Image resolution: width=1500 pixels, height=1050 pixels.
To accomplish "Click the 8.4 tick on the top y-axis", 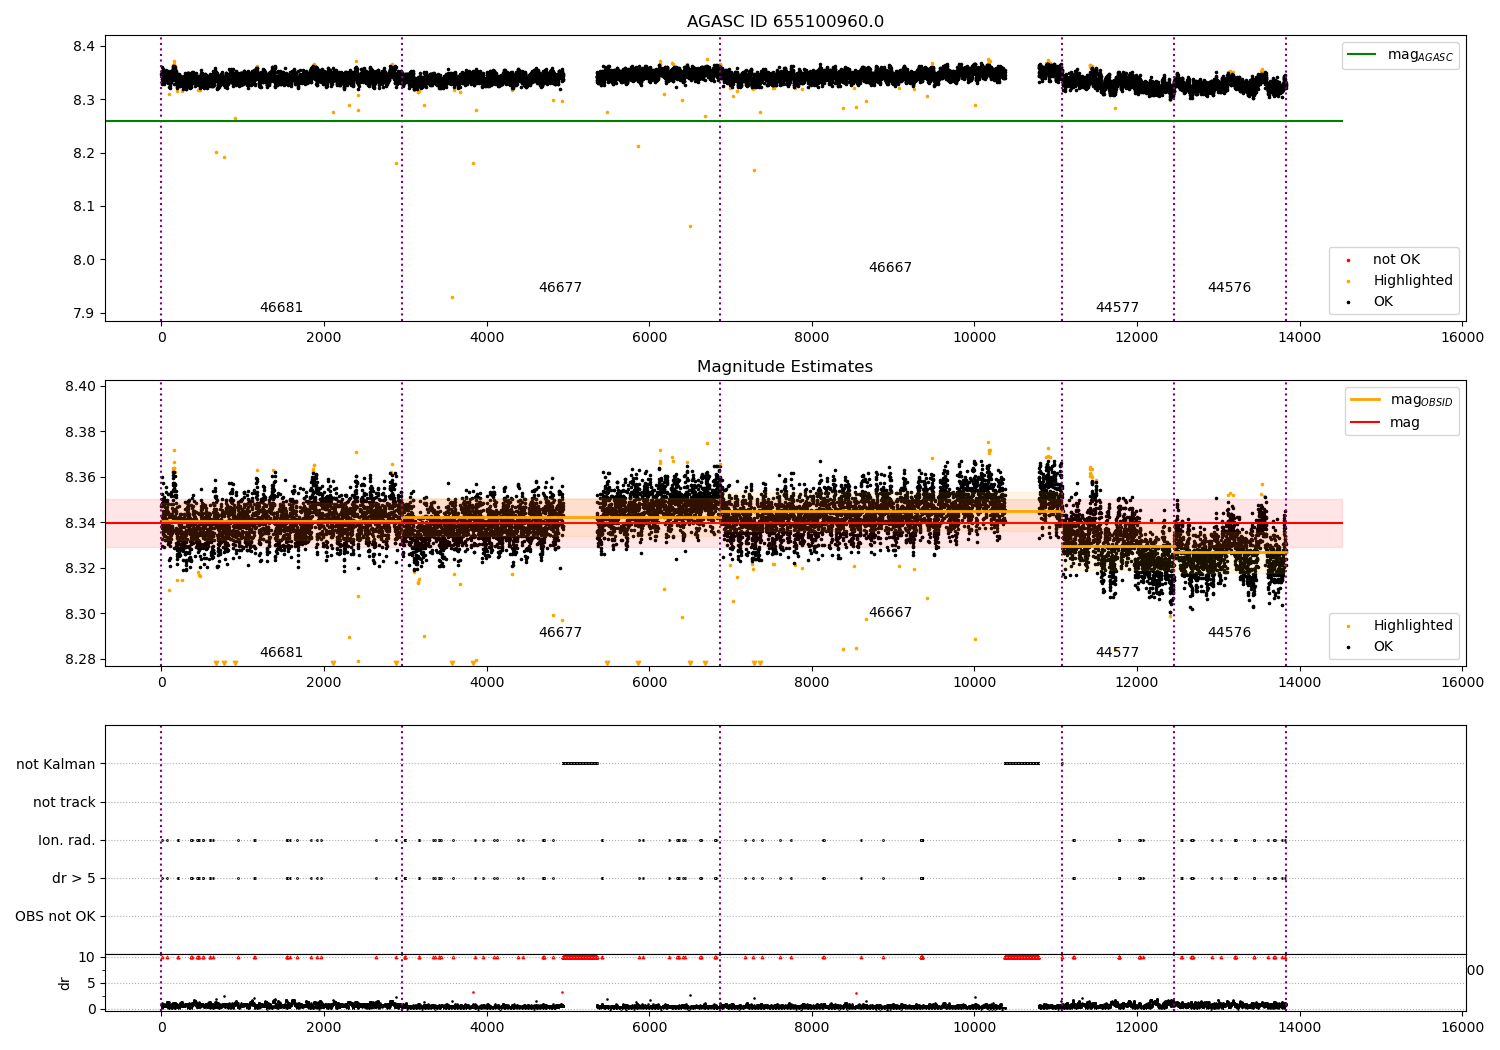I will pyautogui.click(x=84, y=47).
